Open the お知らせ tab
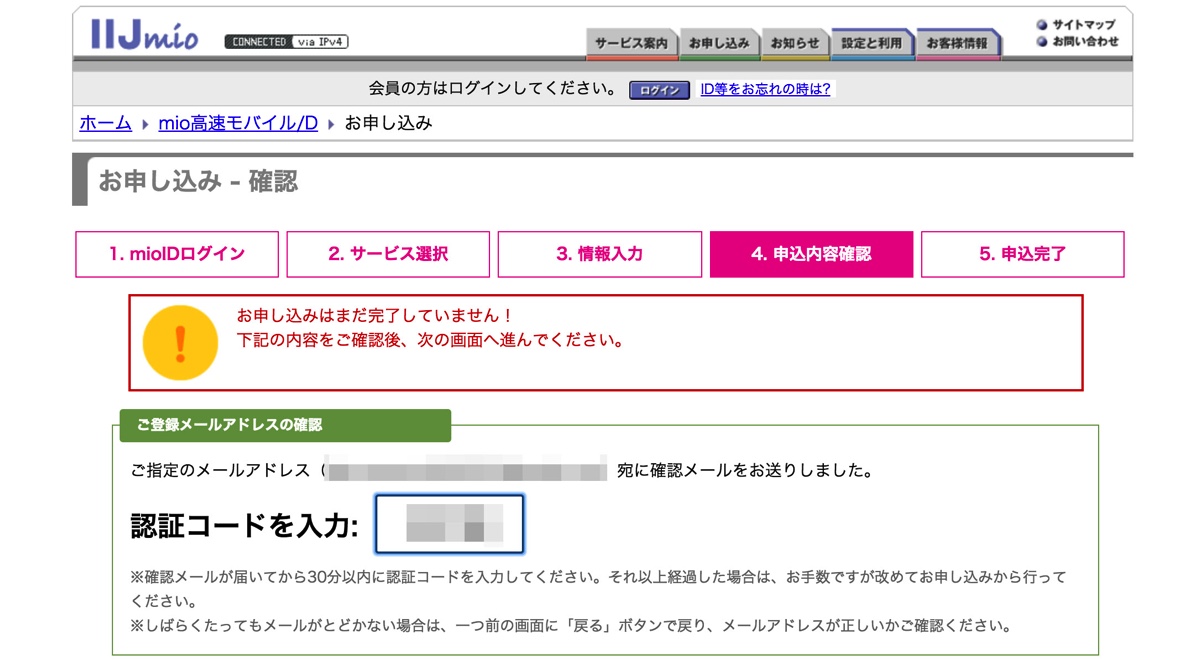Viewport: 1200px width, 669px height. (x=794, y=44)
